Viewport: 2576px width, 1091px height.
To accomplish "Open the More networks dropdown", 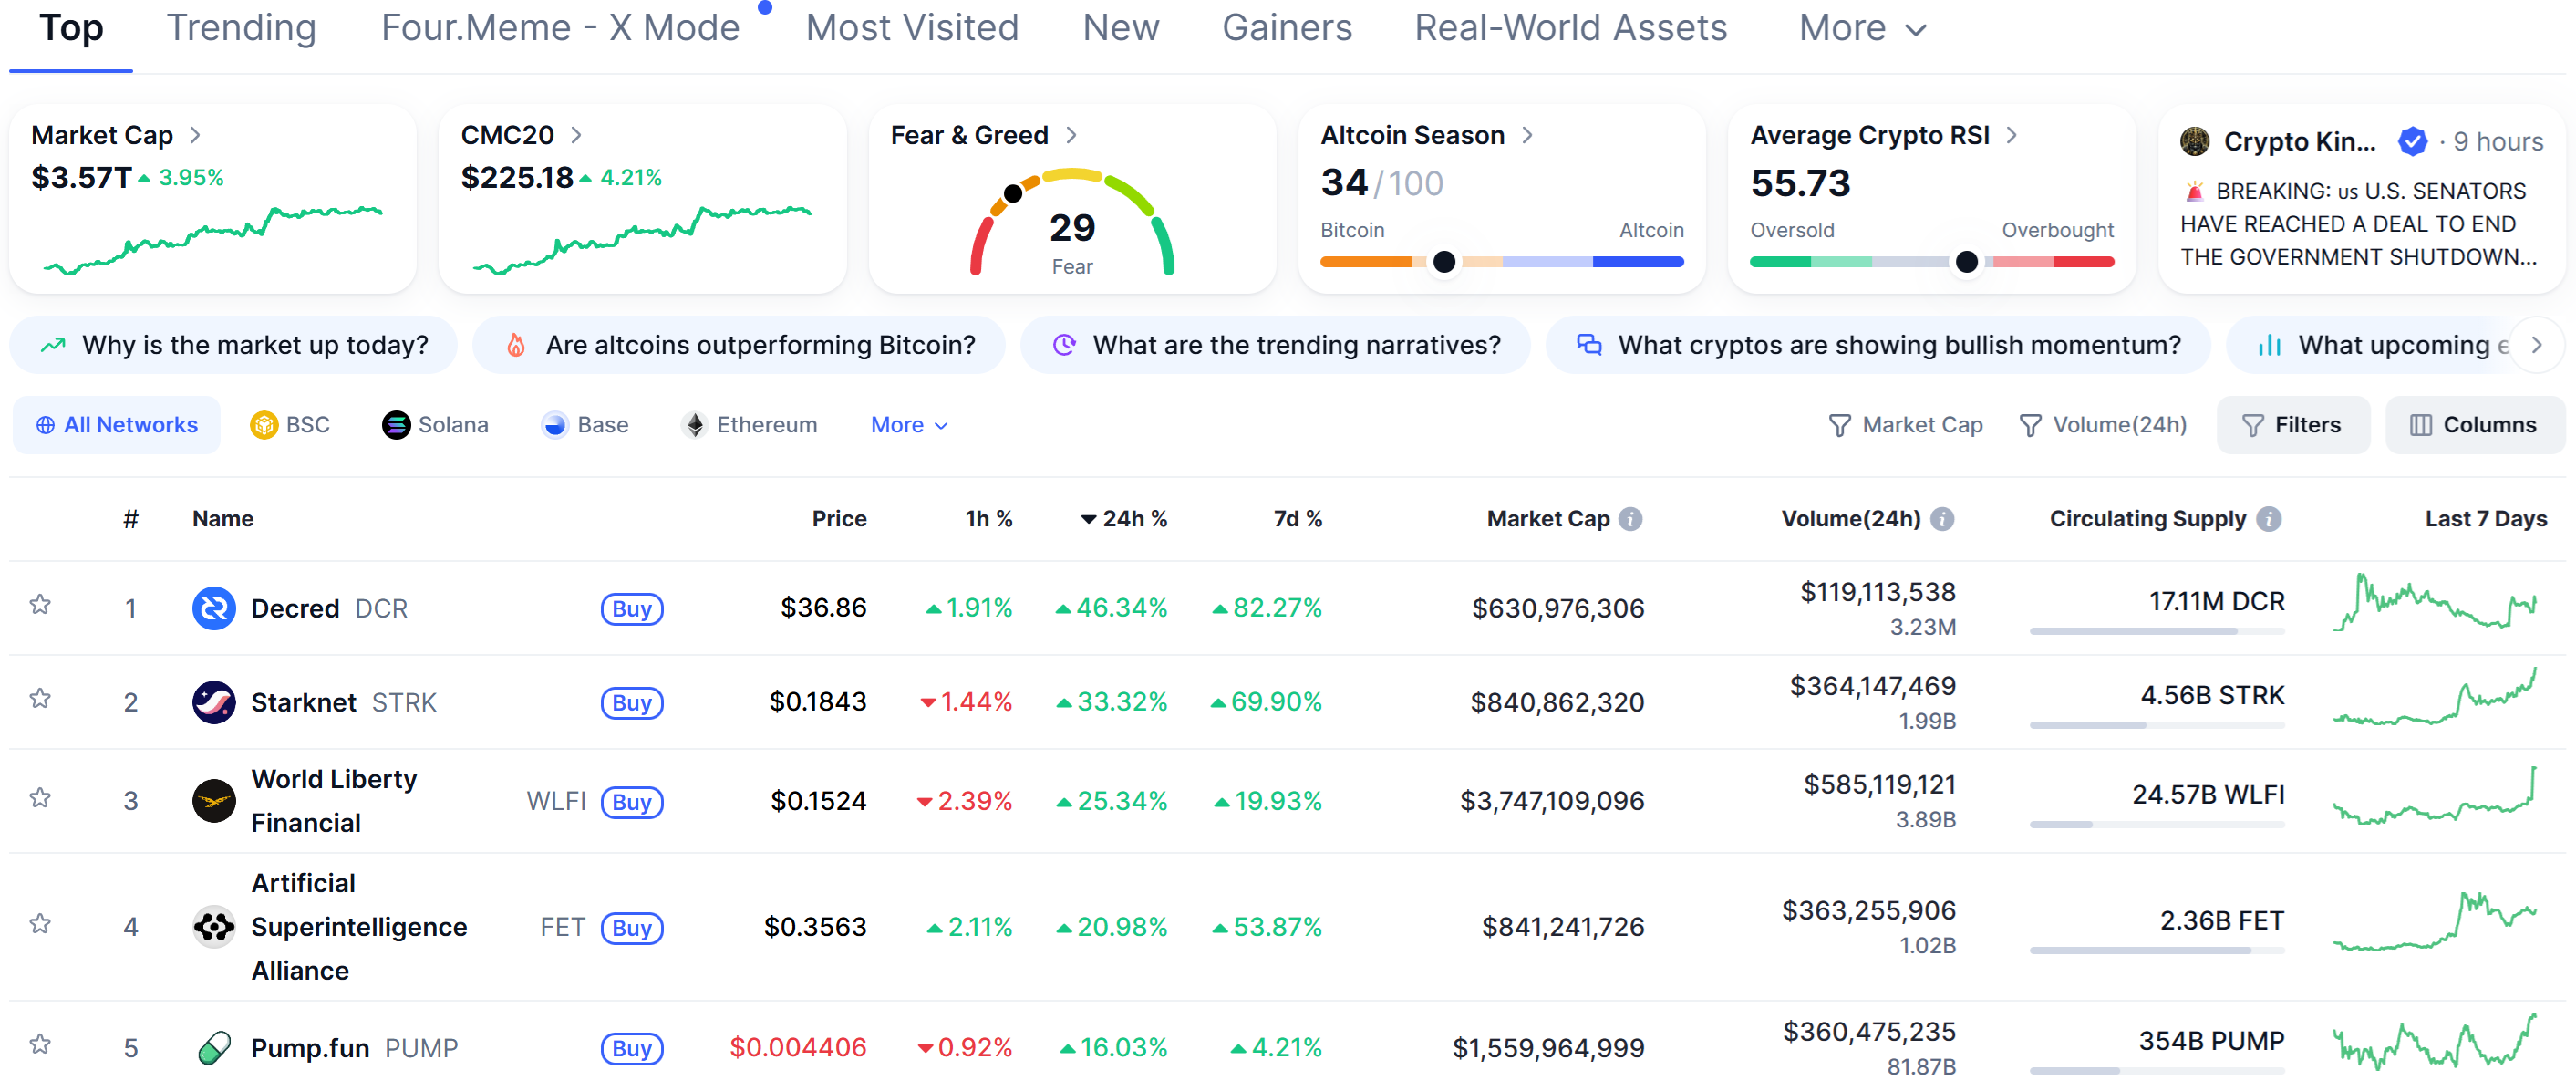I will tap(908, 425).
